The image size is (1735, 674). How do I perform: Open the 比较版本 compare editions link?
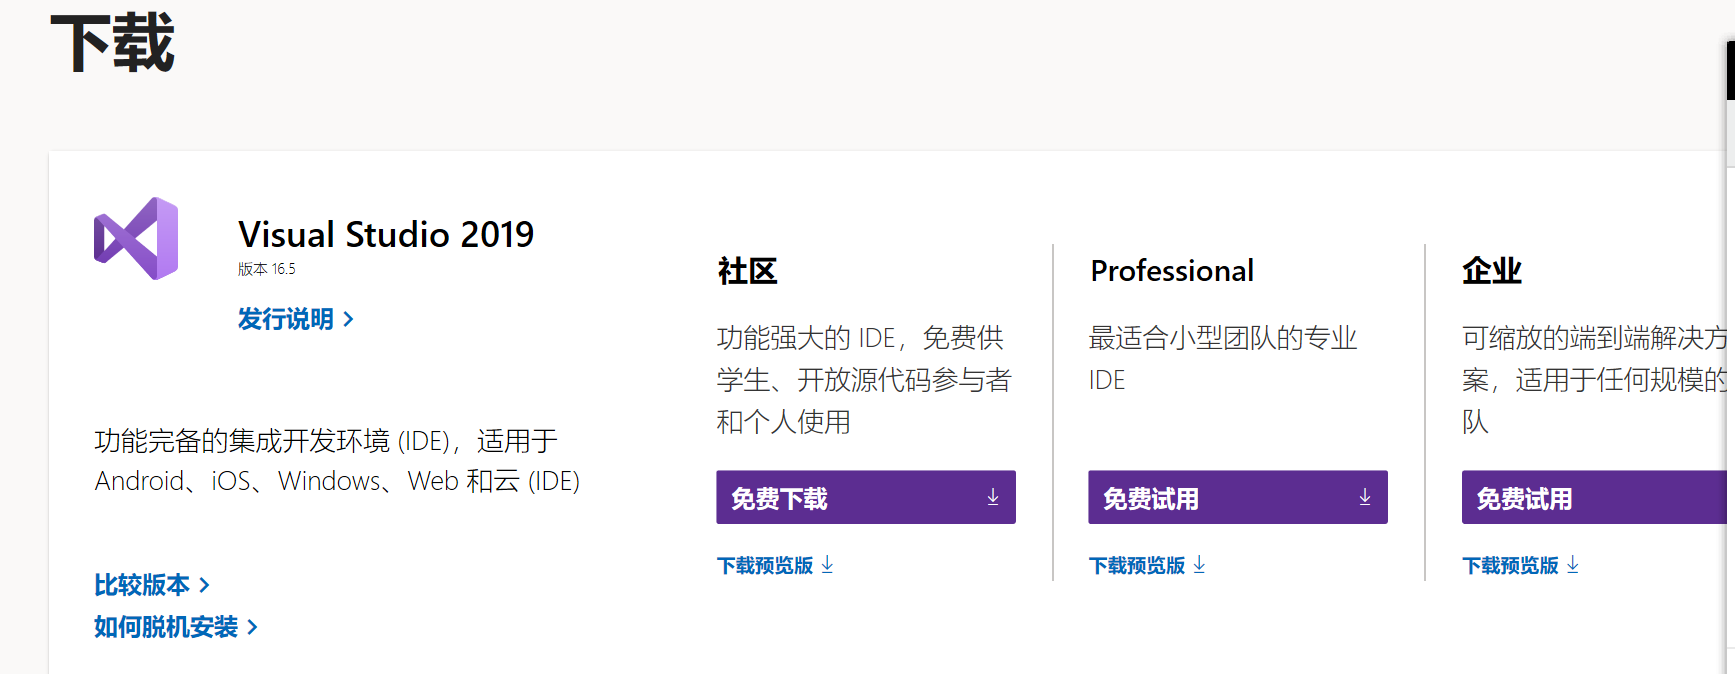click(x=151, y=585)
